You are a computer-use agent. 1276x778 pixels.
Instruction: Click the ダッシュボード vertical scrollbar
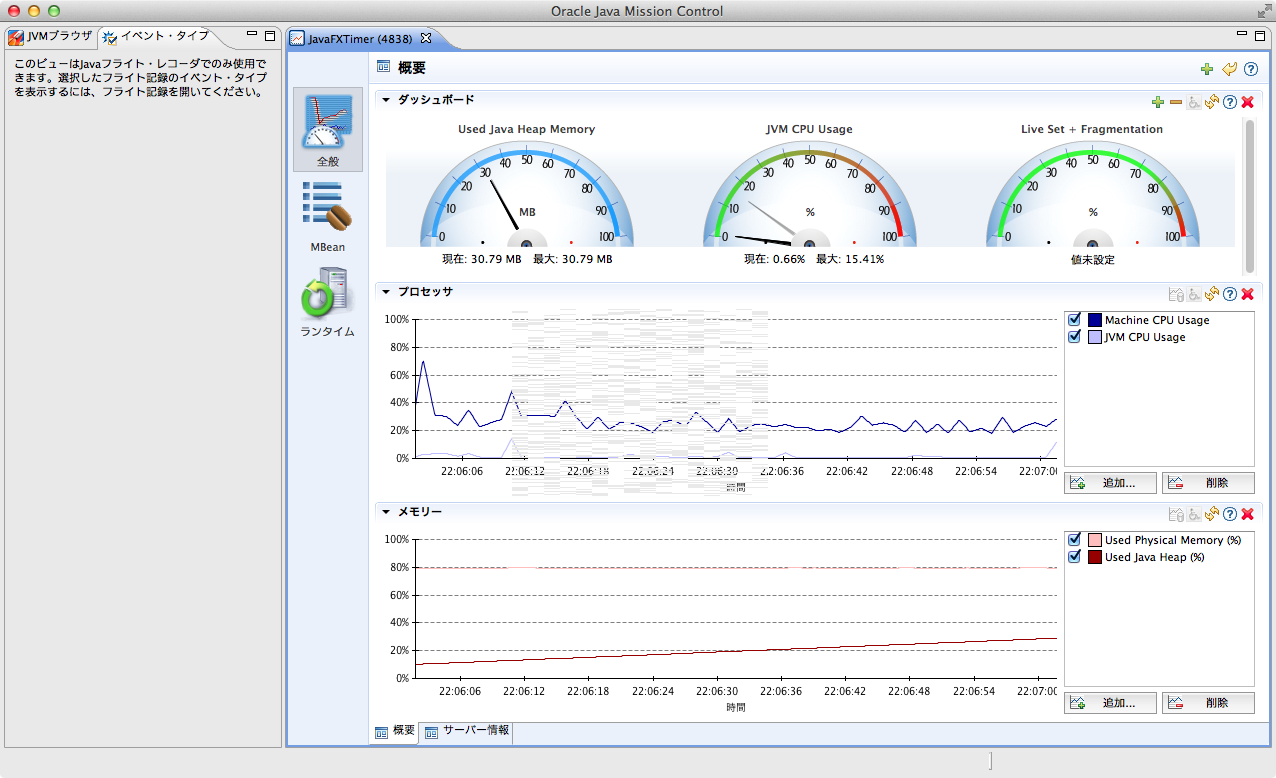click(x=1248, y=195)
